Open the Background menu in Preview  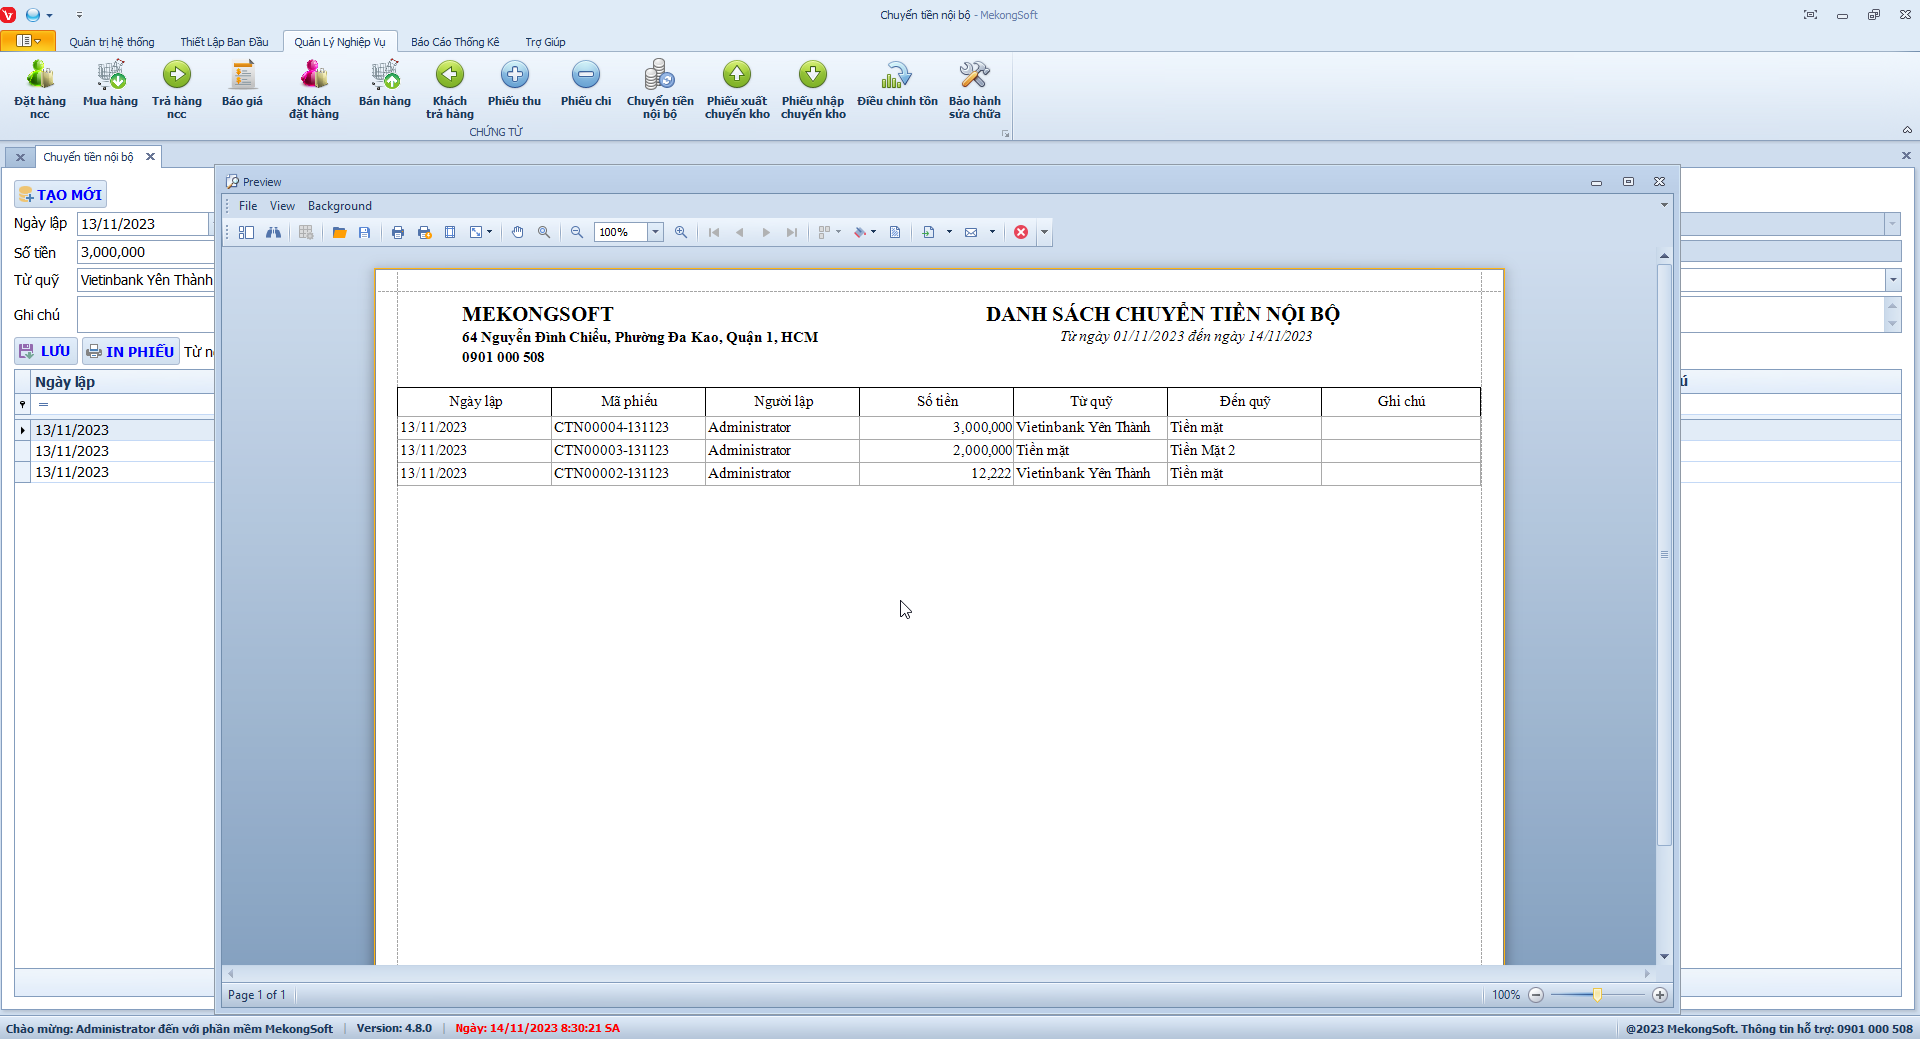tap(339, 206)
